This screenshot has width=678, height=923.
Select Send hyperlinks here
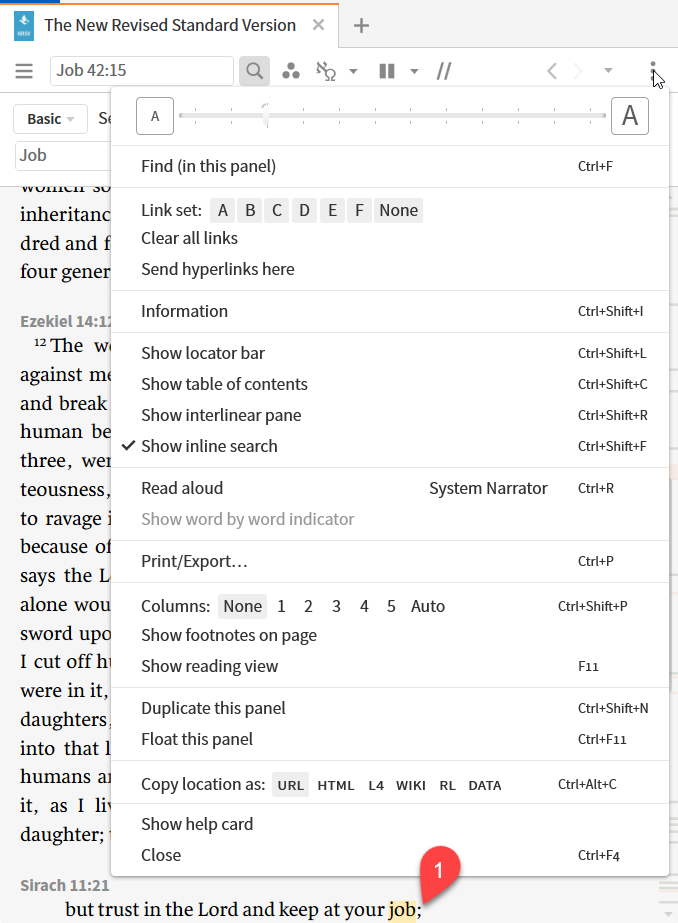(390, 270)
